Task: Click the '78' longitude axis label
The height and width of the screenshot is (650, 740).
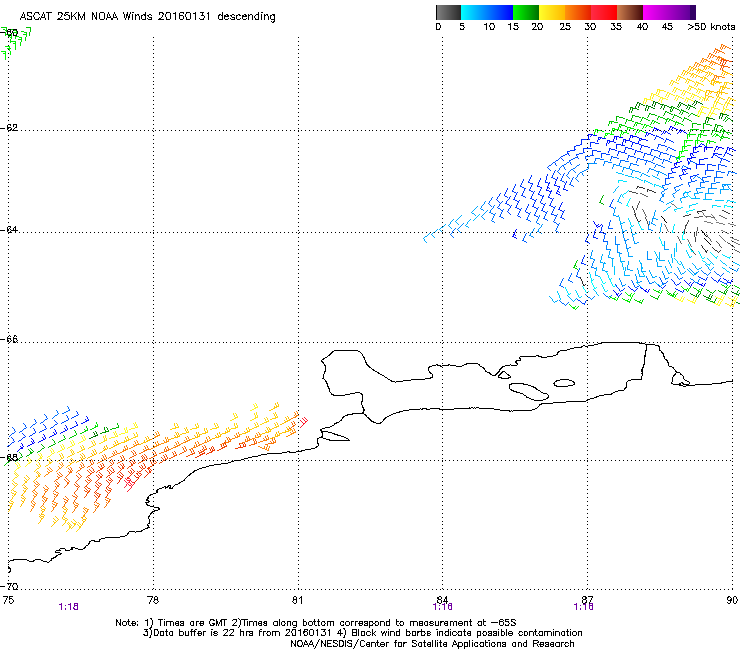Action: [153, 600]
